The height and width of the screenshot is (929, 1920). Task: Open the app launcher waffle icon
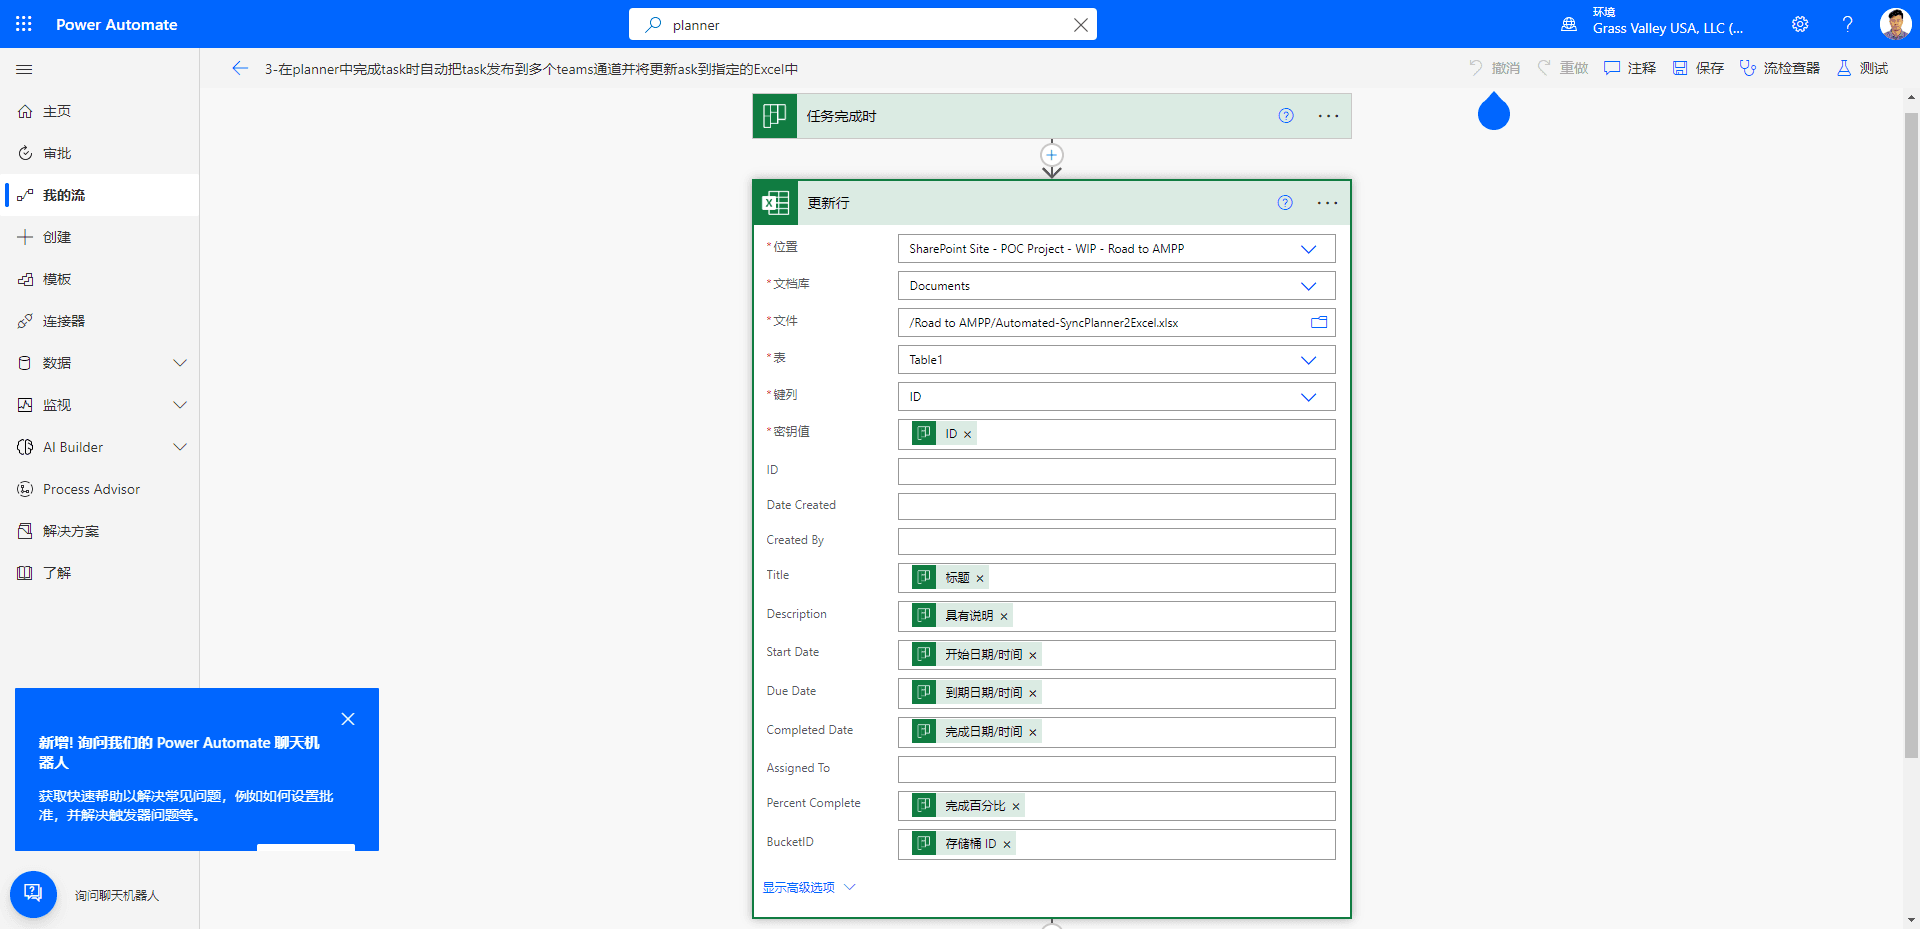coord(24,24)
